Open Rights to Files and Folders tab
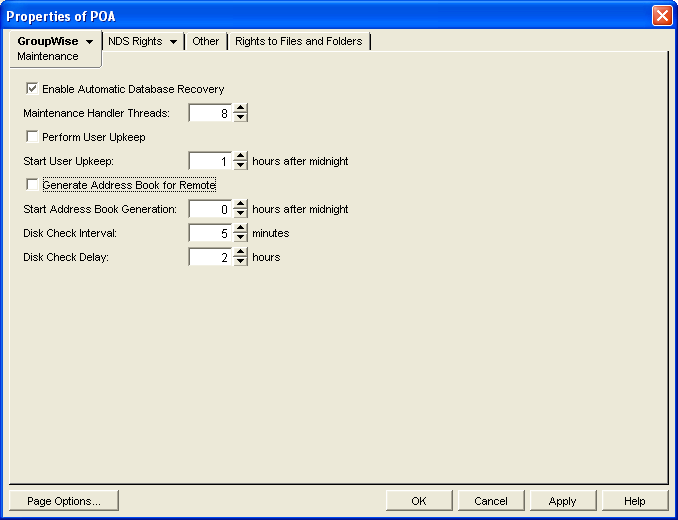 [299, 41]
